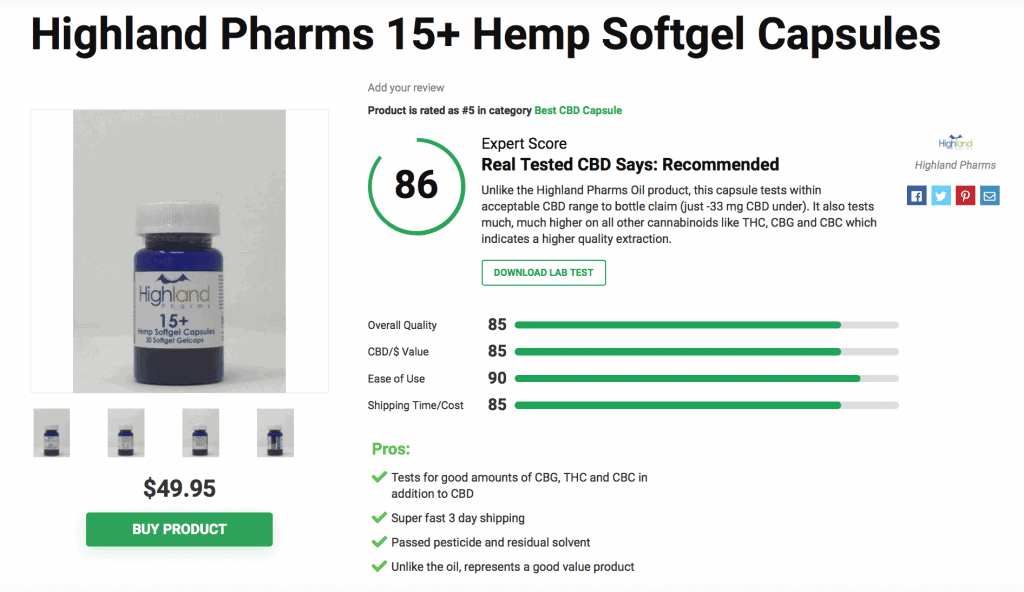
Task: Click the Expert Score circle showing 86
Action: (416, 186)
